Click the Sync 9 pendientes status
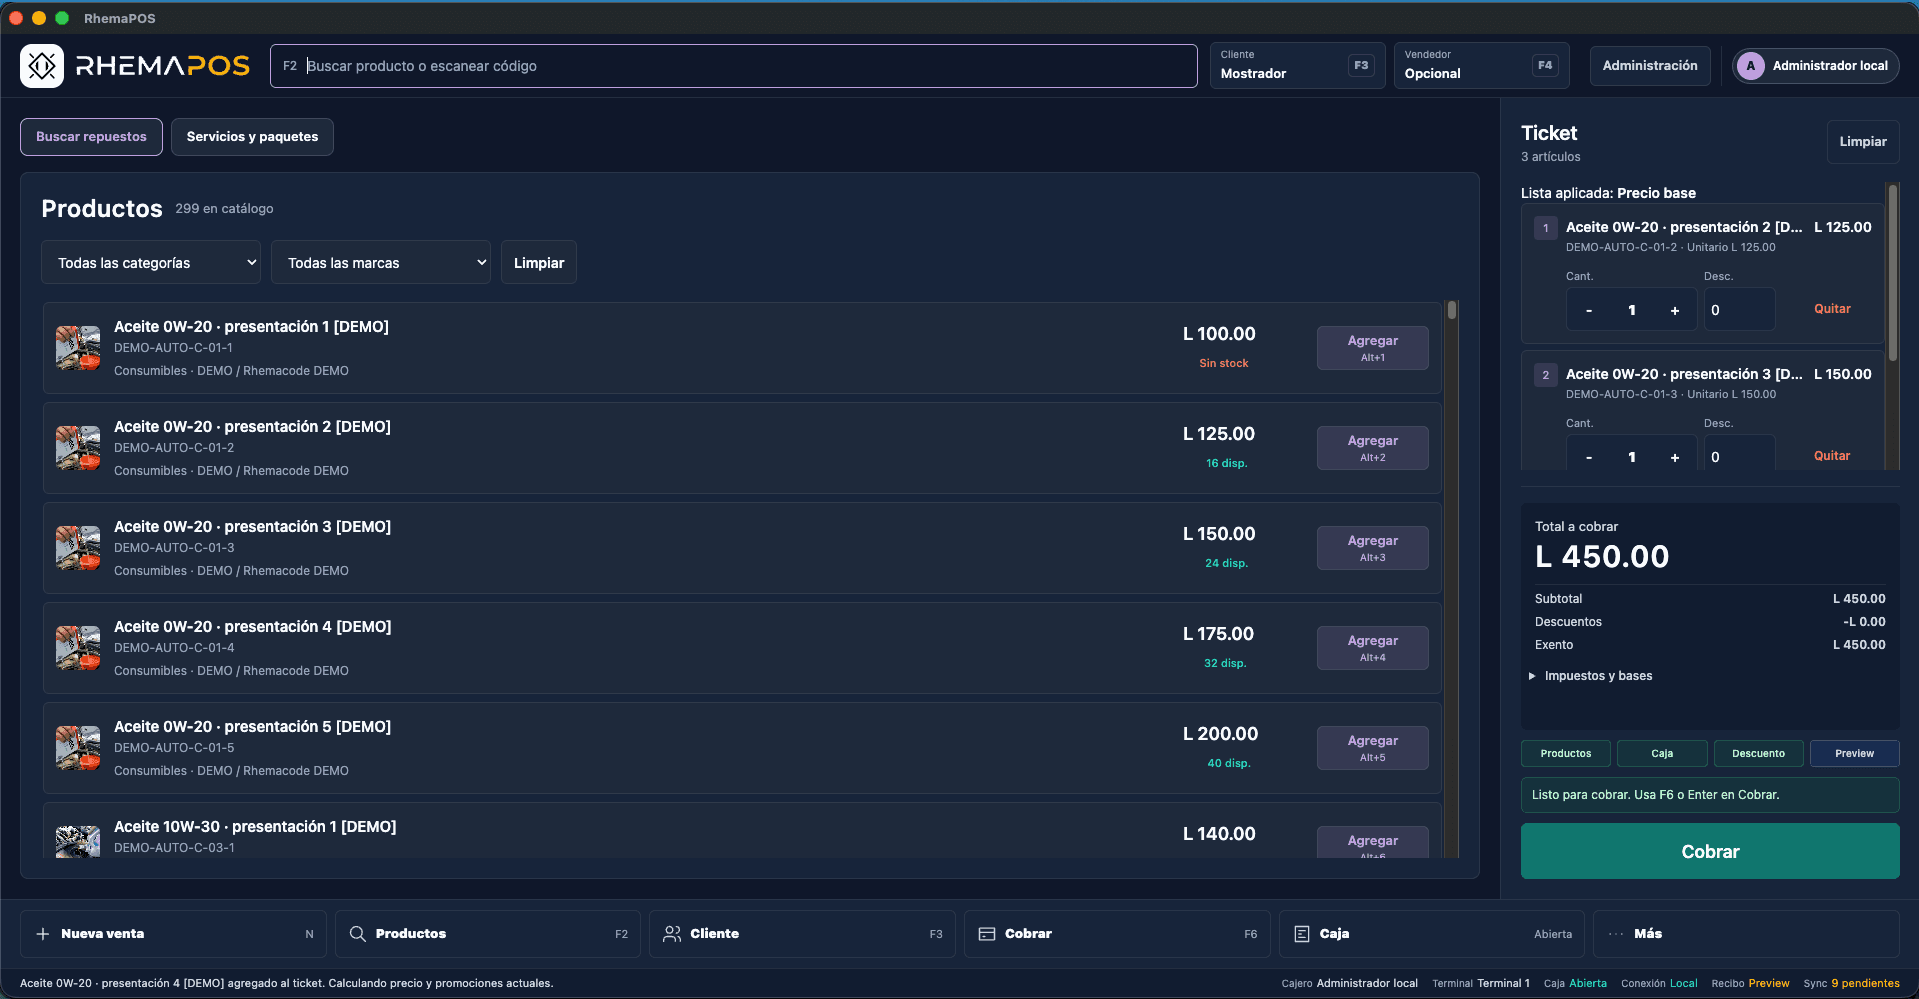Image resolution: width=1919 pixels, height=999 pixels. (1851, 984)
